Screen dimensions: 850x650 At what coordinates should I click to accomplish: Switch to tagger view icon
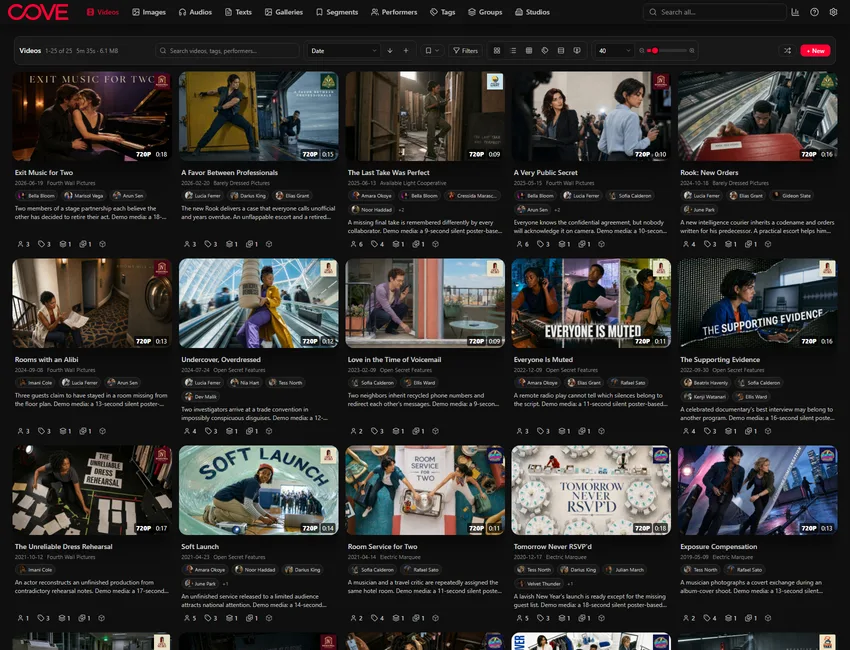pyautogui.click(x=545, y=50)
